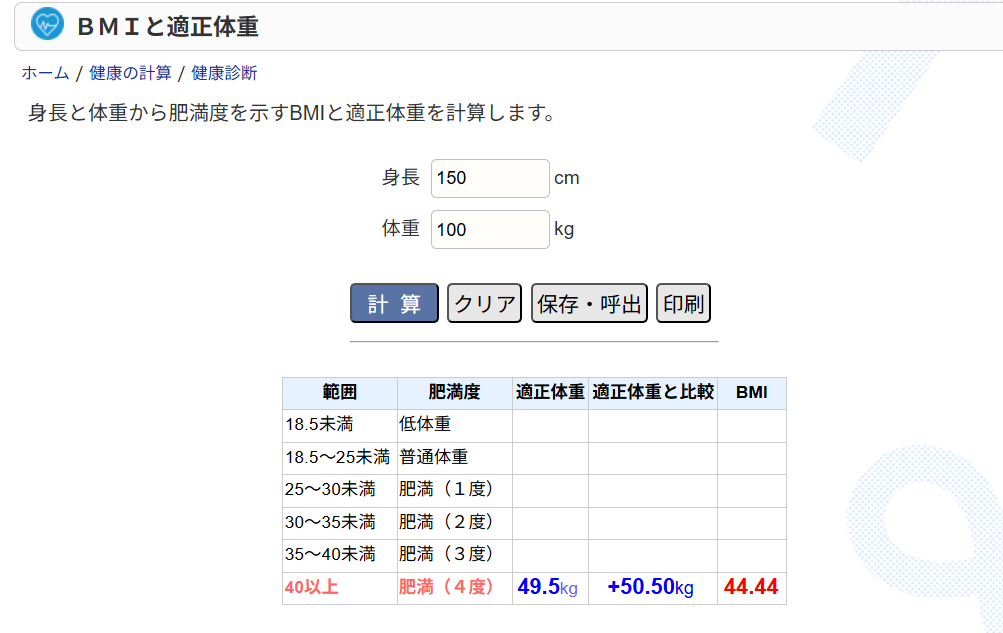The width and height of the screenshot is (1003, 633).
Task: Click the 適正体重 column header
Action: (x=550, y=393)
